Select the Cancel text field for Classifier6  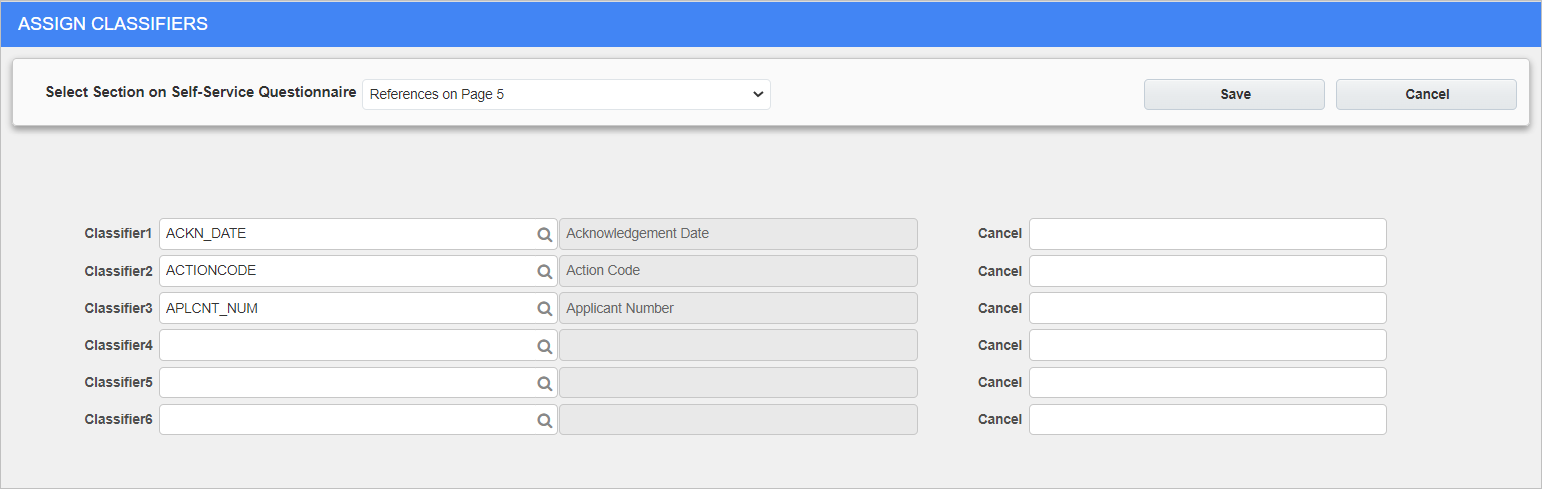click(x=1208, y=419)
